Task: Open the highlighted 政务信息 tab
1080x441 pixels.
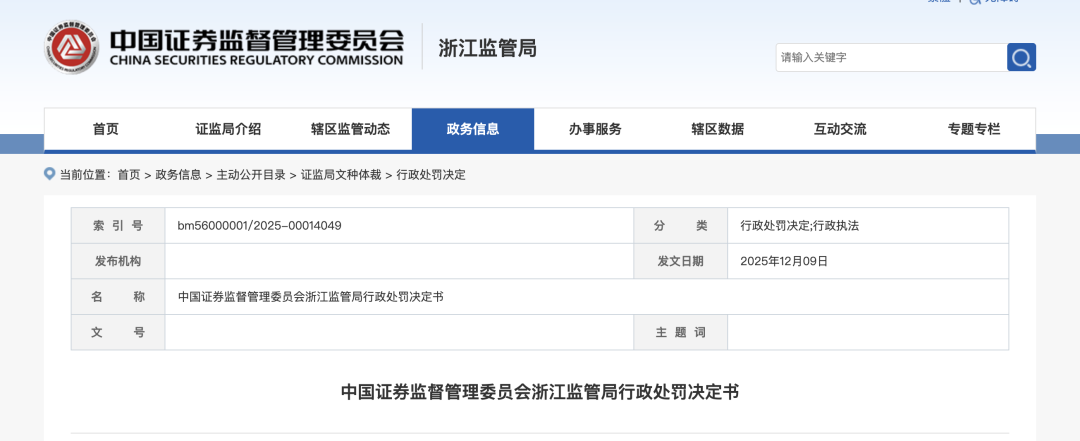Action: [473, 129]
